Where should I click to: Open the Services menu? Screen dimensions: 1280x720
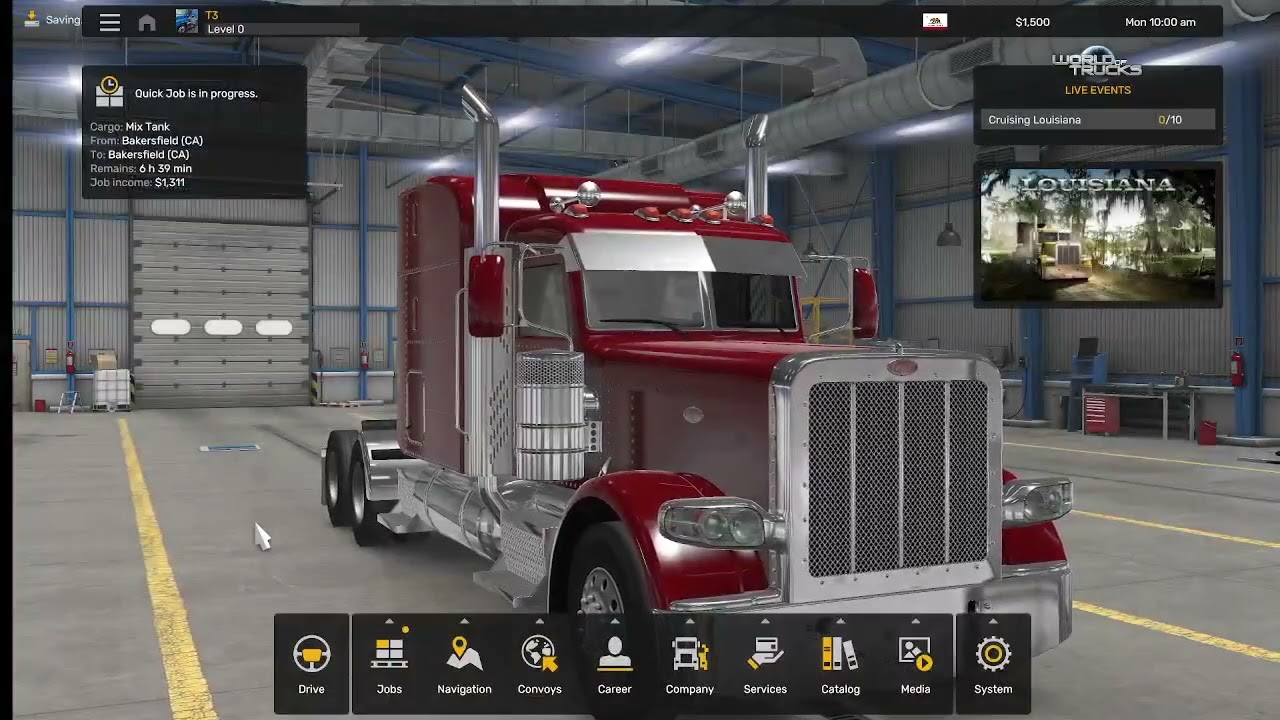pyautogui.click(x=765, y=664)
